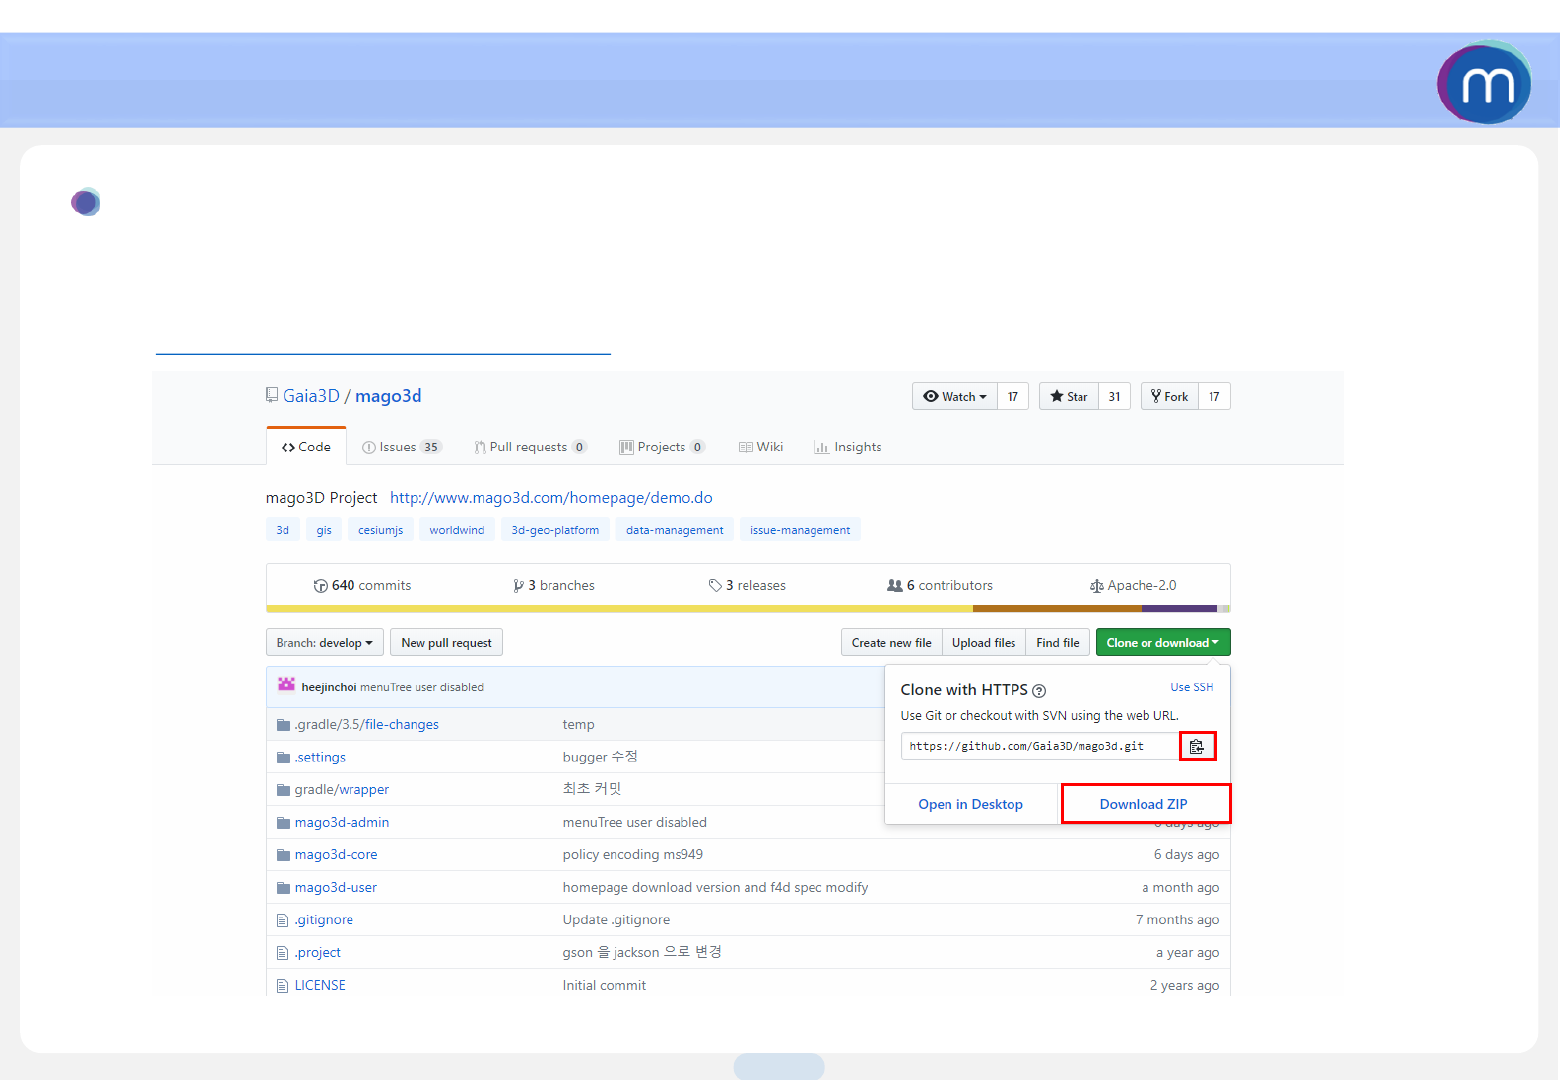Open the LICENSE file
The image size is (1560, 1080).
320,986
